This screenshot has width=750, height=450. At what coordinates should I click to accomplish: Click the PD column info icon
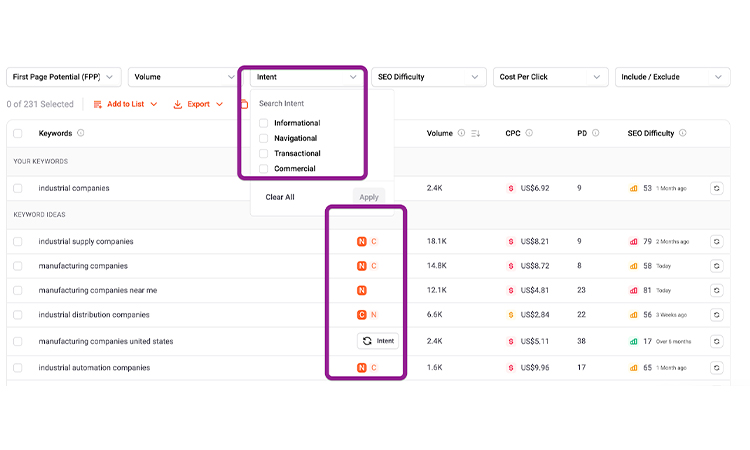(596, 133)
